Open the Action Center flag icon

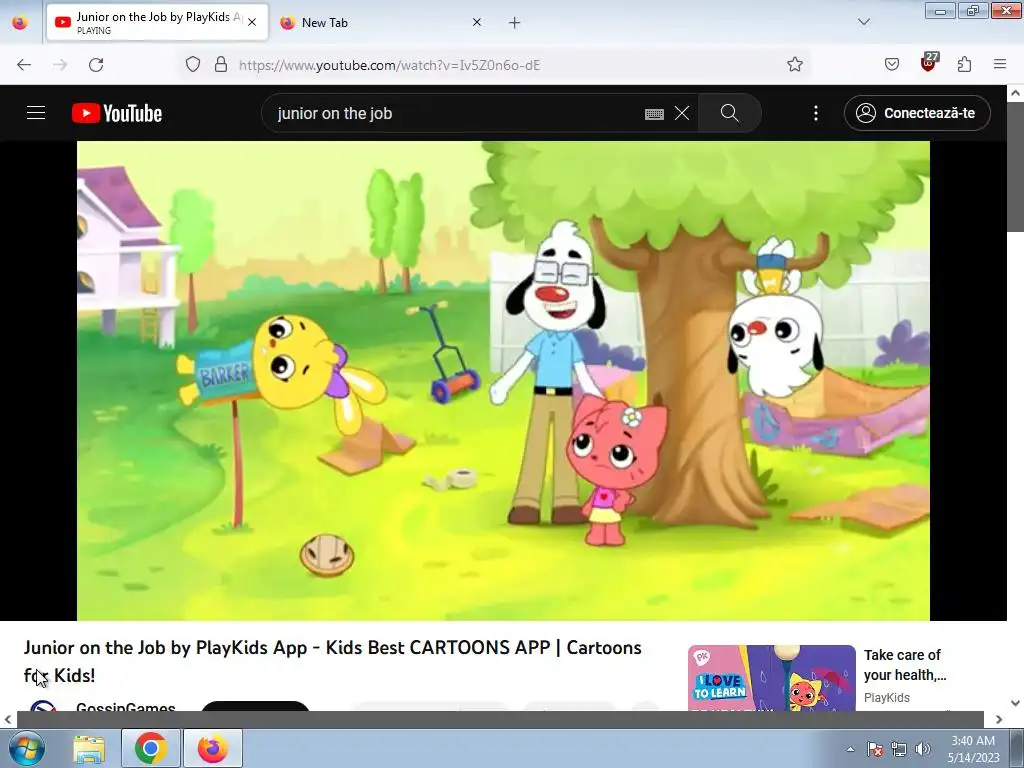875,749
